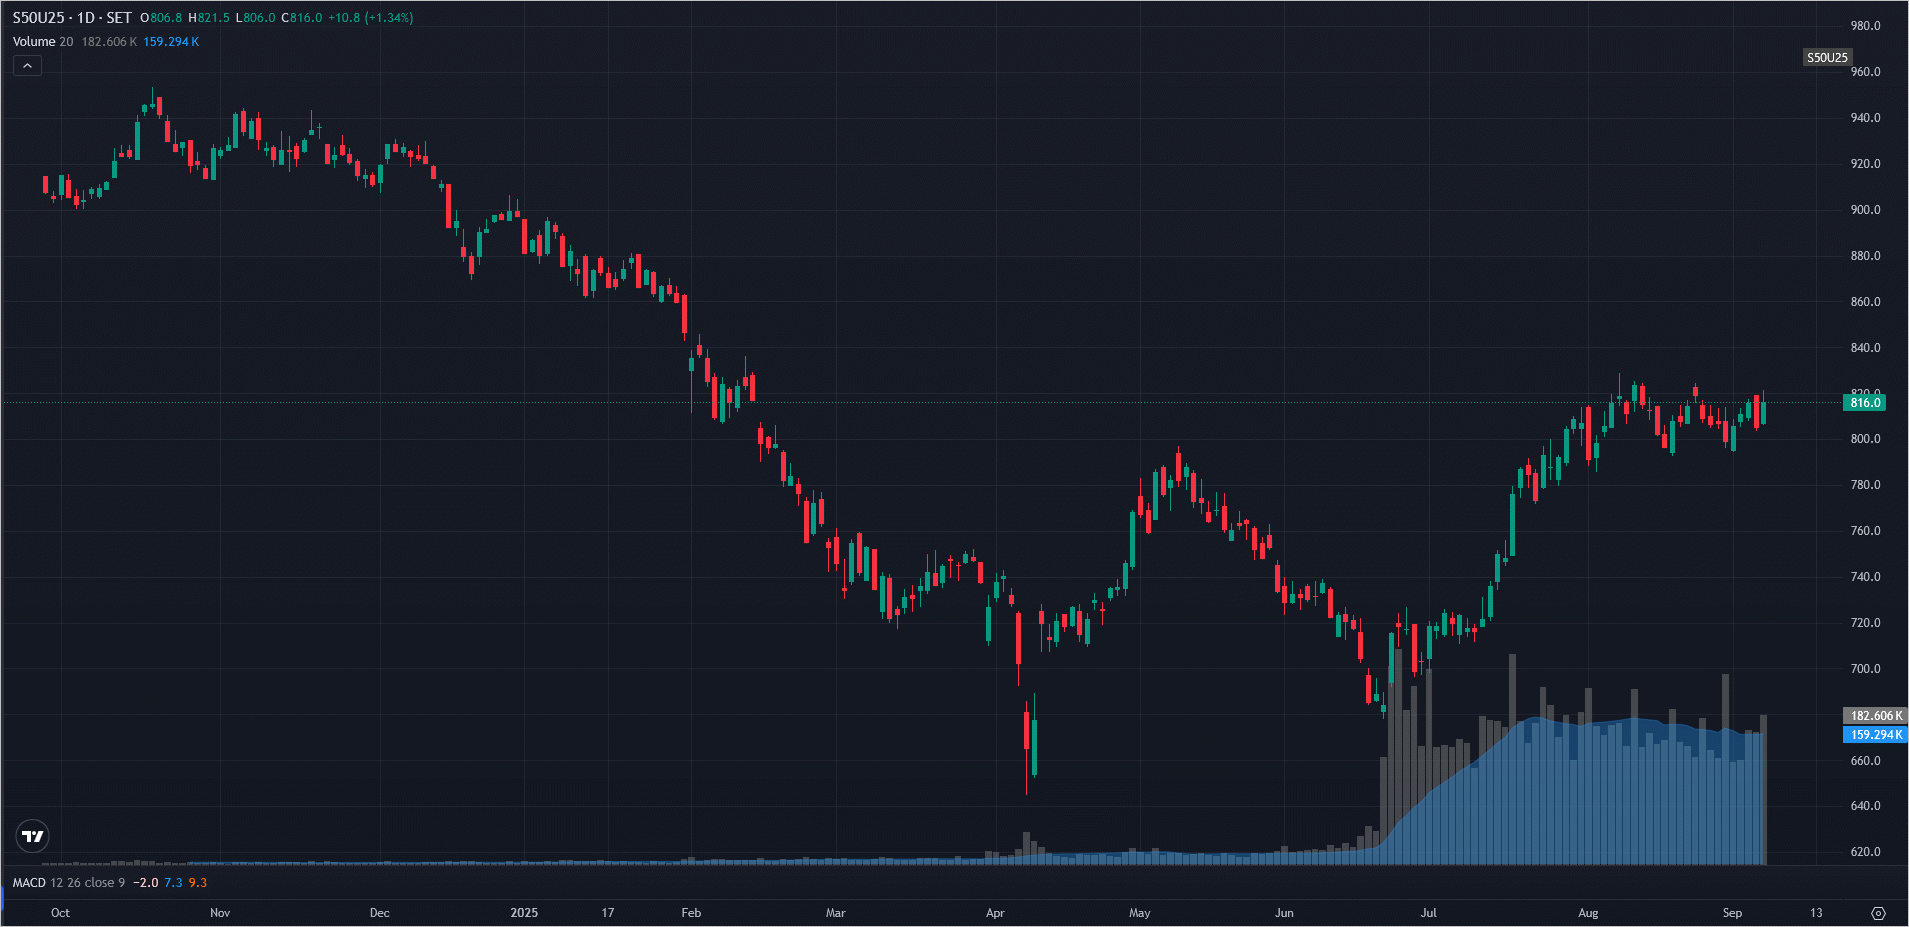Open chart settings hexagon gear icon
Image resolution: width=1909 pixels, height=927 pixels.
(x=1878, y=913)
